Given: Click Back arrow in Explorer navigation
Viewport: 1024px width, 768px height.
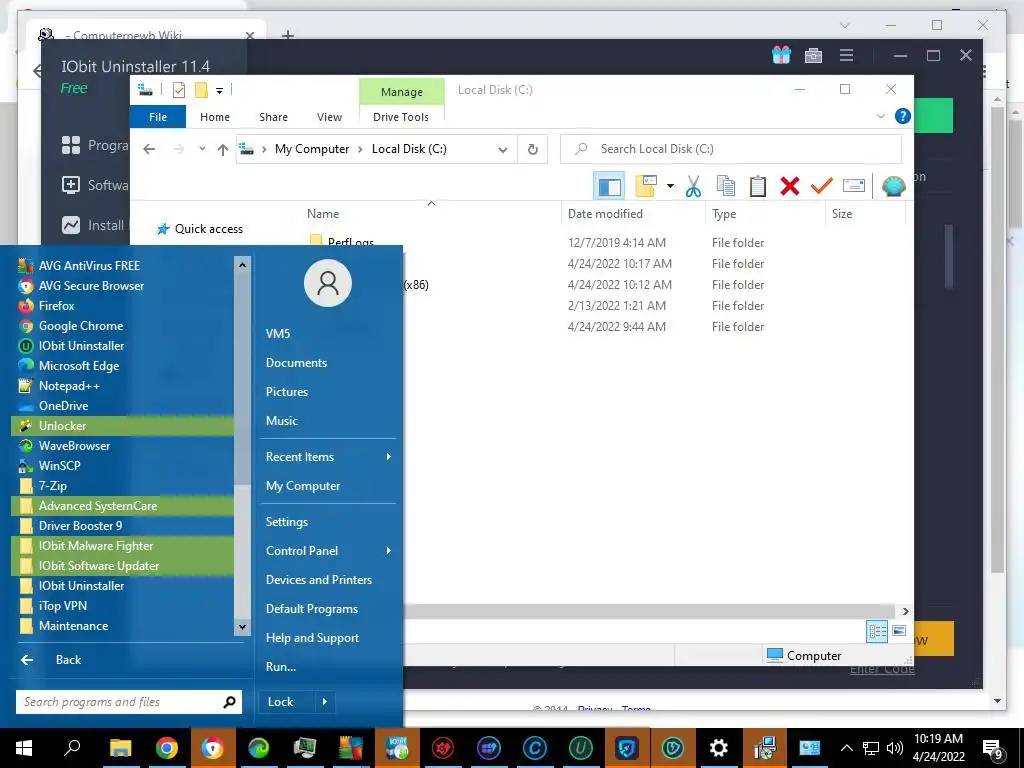Looking at the screenshot, I should point(149,150).
